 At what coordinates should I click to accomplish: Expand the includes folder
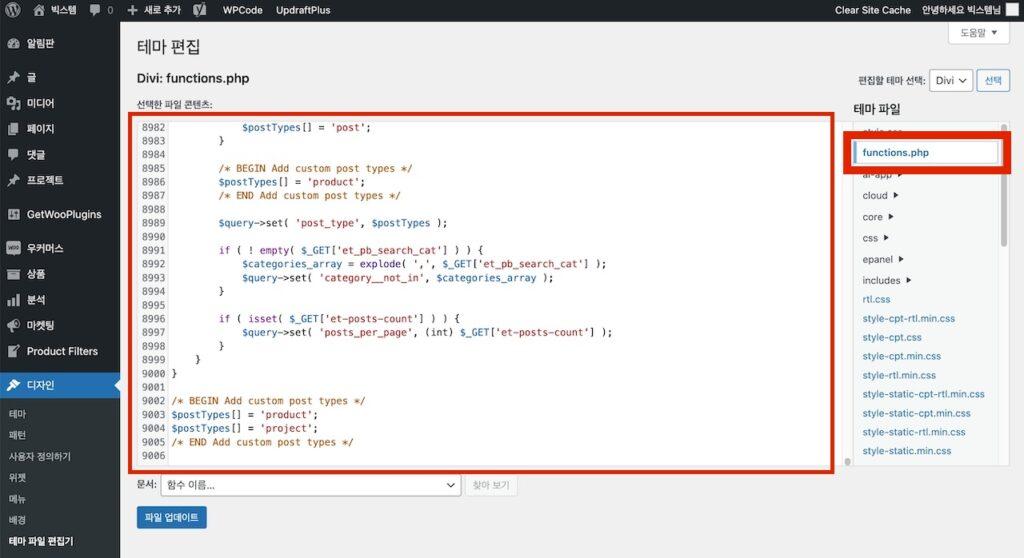887,280
